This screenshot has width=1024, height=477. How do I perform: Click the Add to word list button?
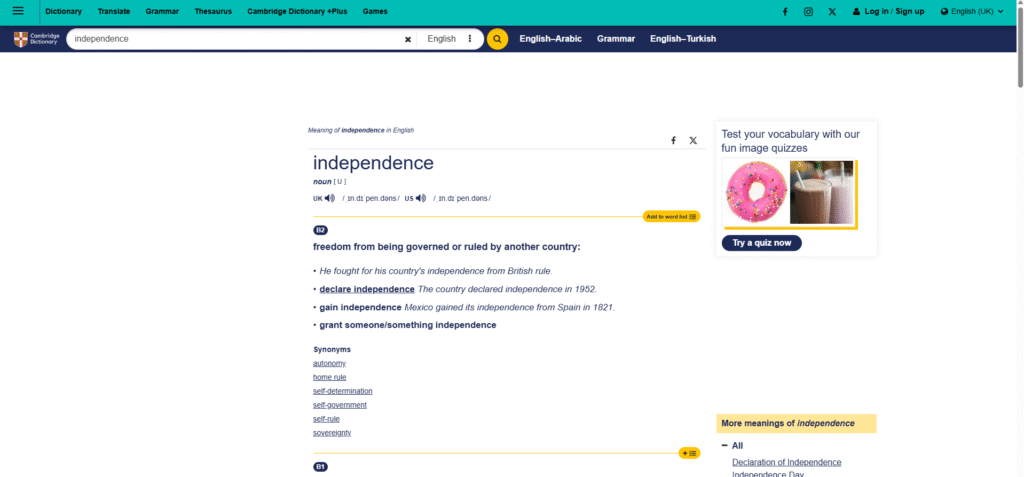pos(671,216)
